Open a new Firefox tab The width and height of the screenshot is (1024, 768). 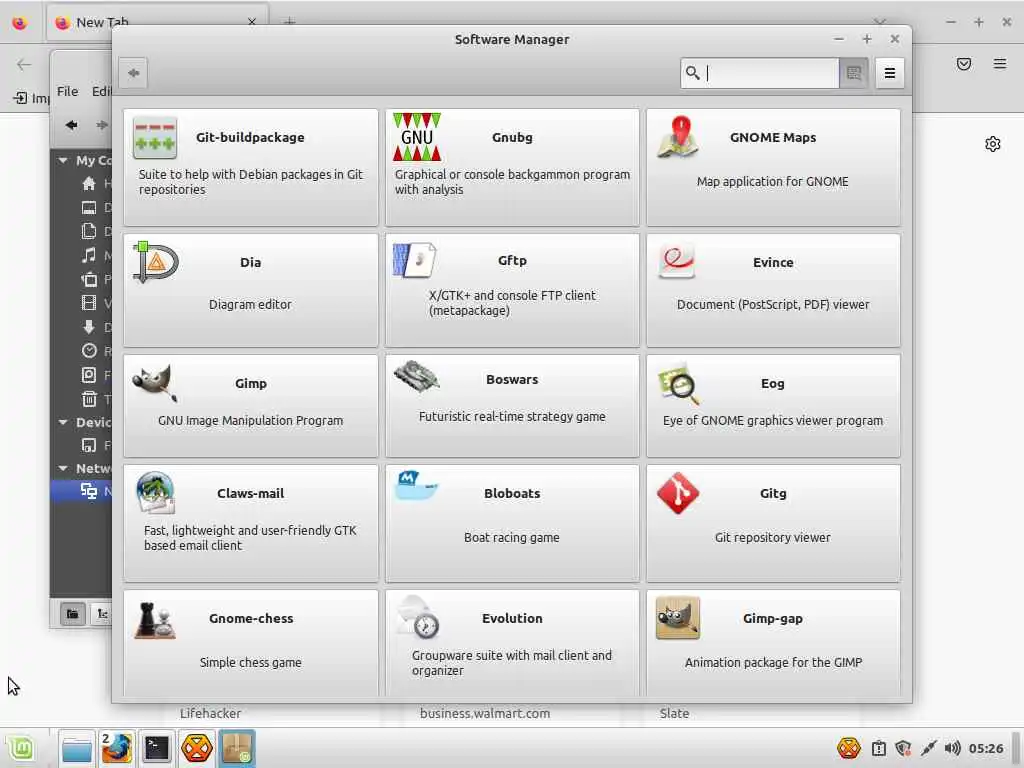pyautogui.click(x=289, y=22)
